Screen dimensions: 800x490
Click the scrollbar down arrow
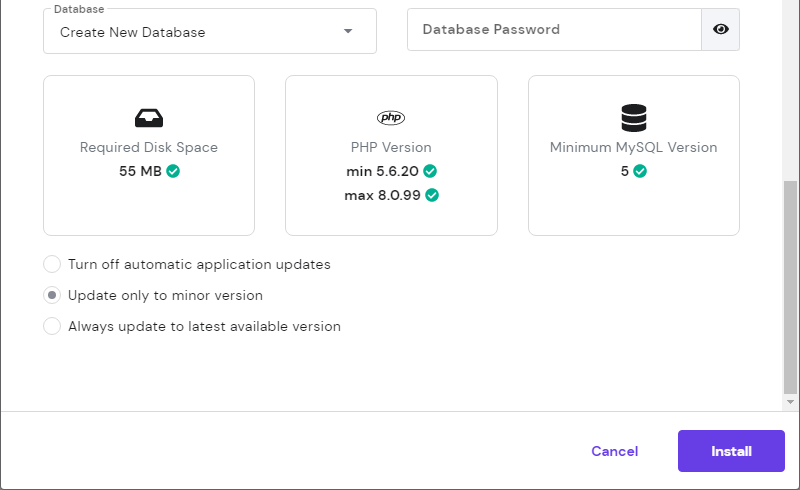pos(791,401)
